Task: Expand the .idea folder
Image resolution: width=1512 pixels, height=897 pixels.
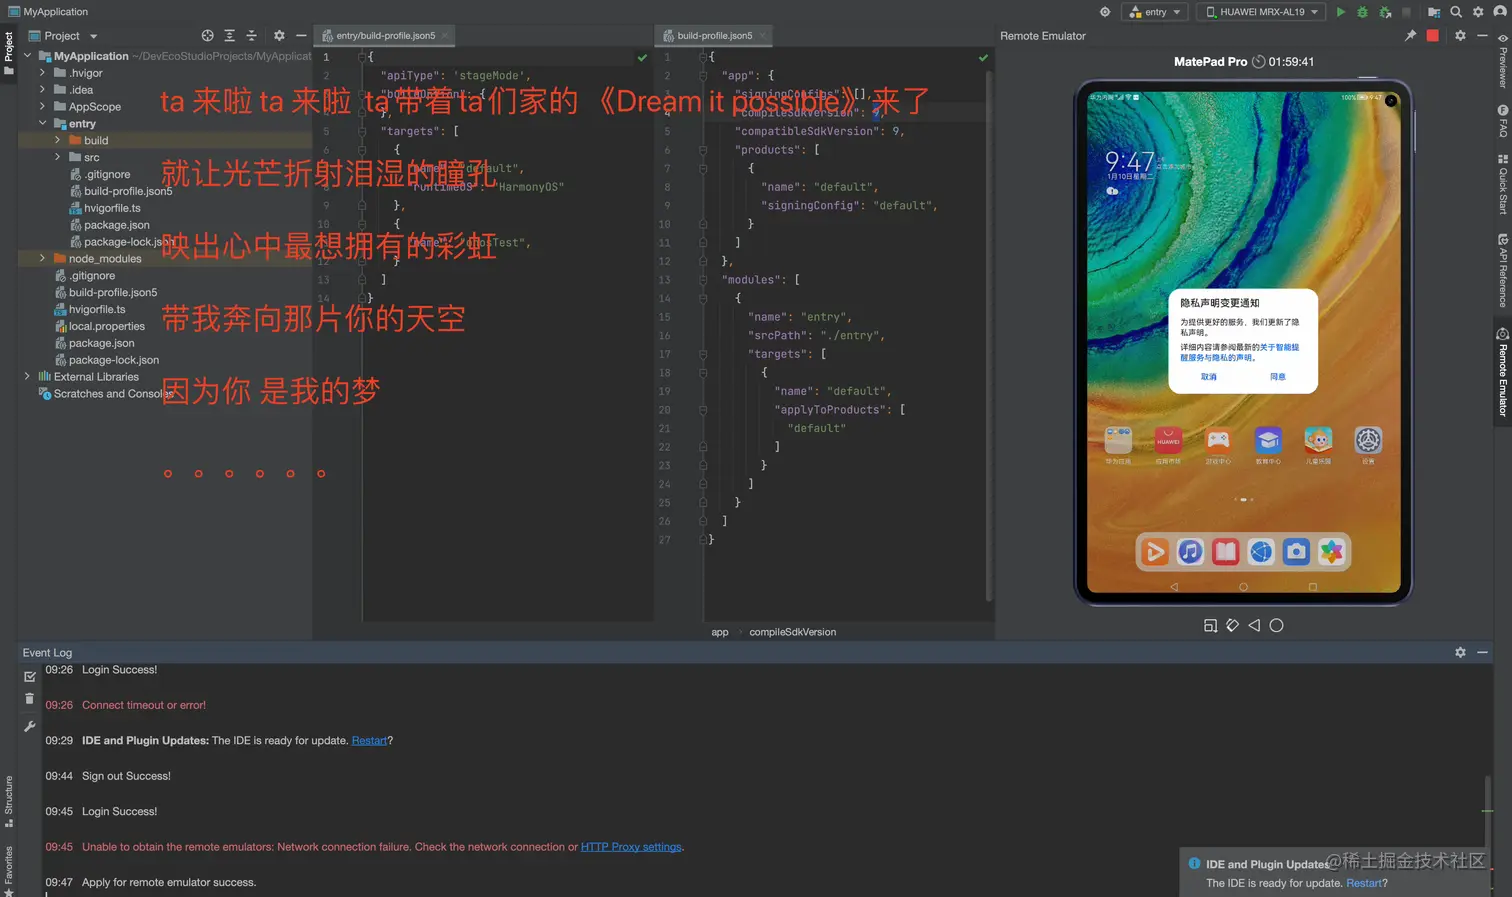Action: click(42, 90)
